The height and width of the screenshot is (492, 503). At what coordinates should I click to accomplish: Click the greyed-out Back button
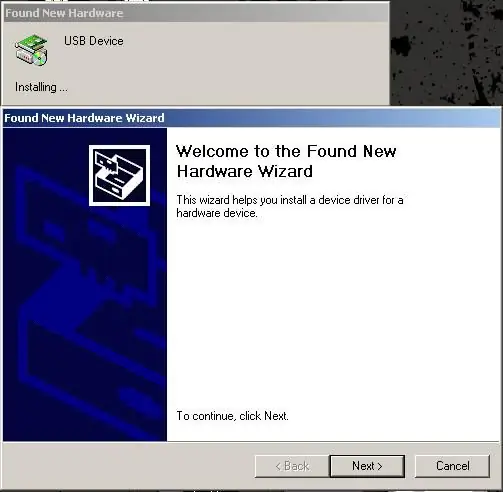(x=292, y=466)
